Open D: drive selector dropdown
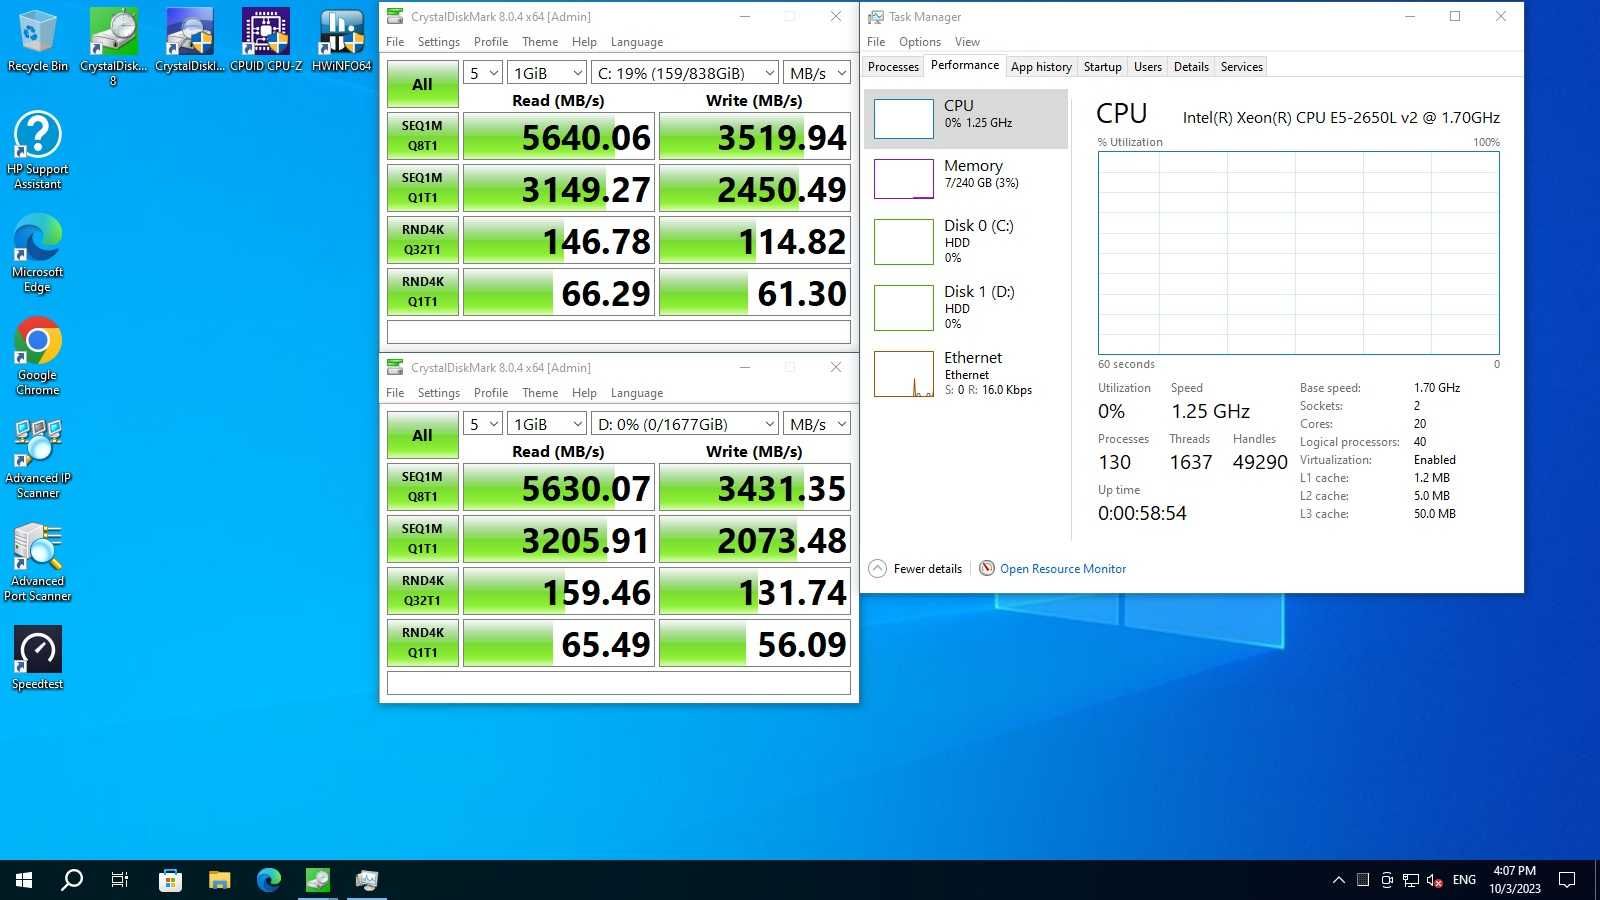The width and height of the screenshot is (1600, 900). click(x=685, y=424)
